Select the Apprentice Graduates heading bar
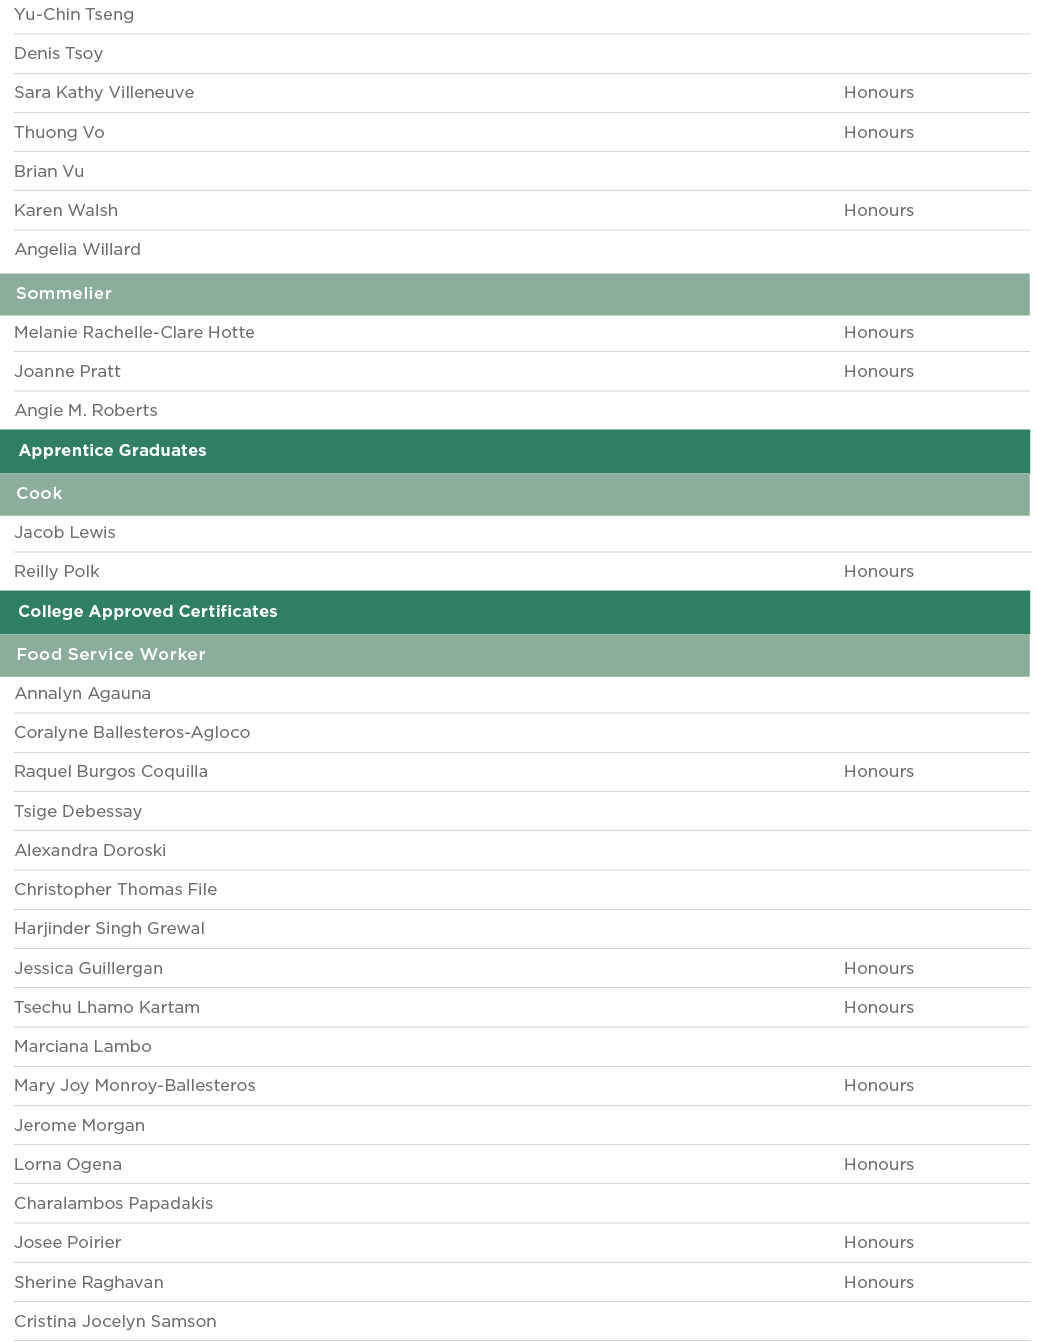 pos(112,451)
